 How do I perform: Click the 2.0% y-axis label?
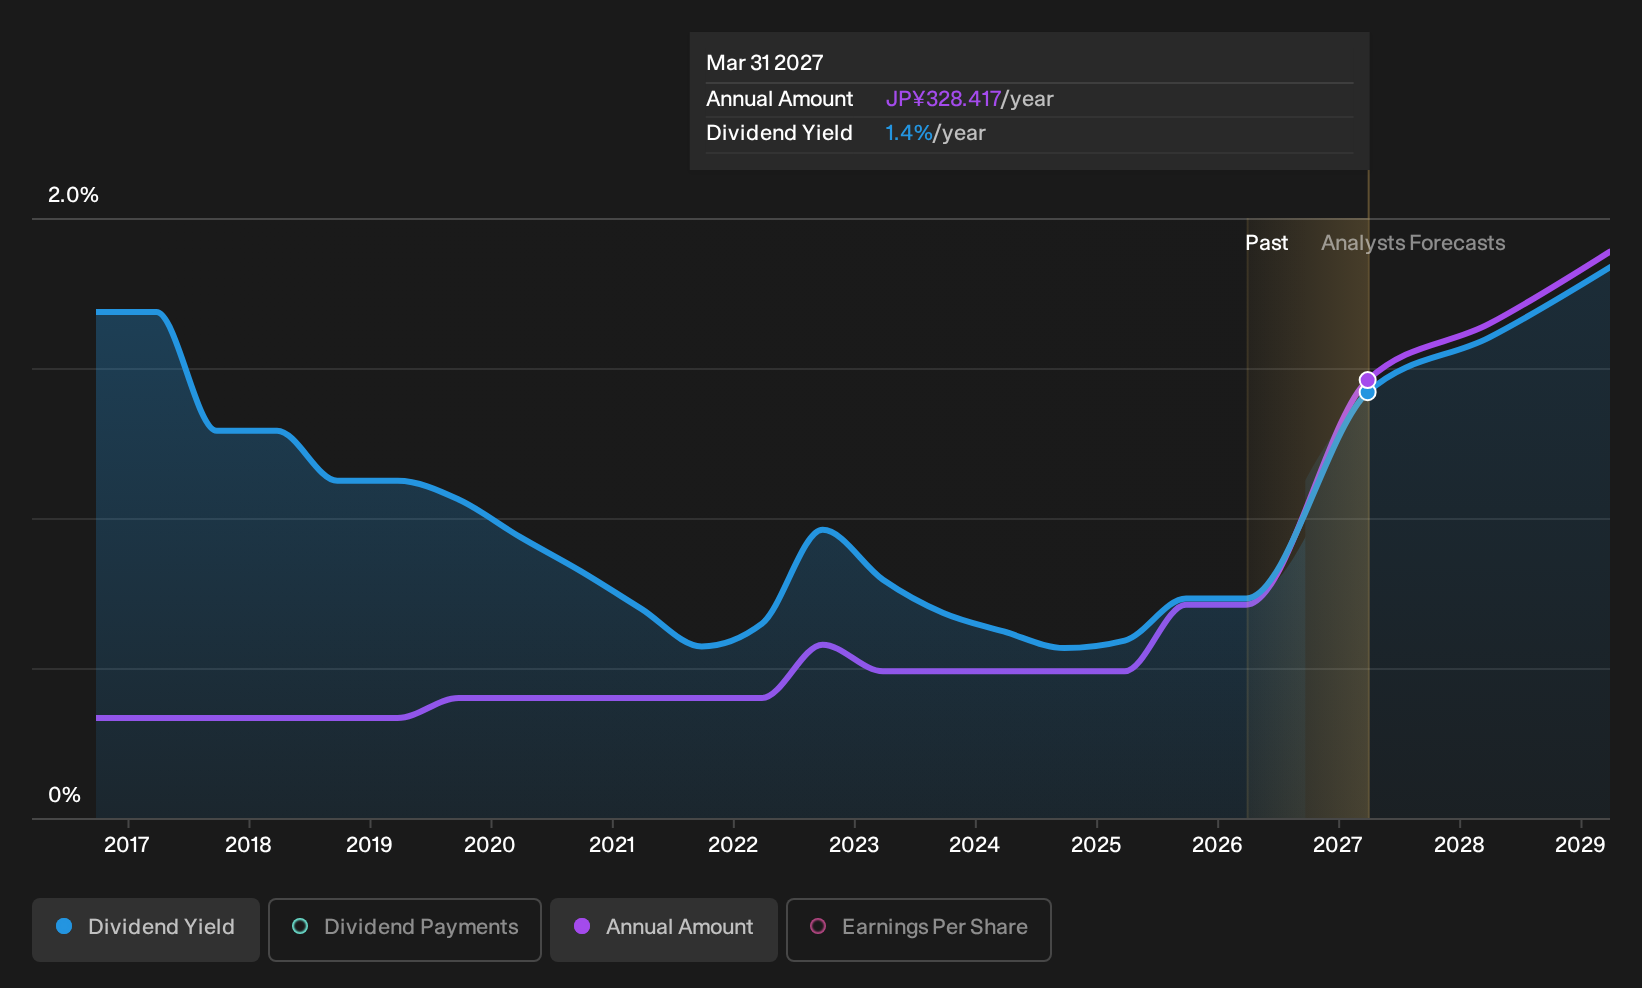[73, 195]
